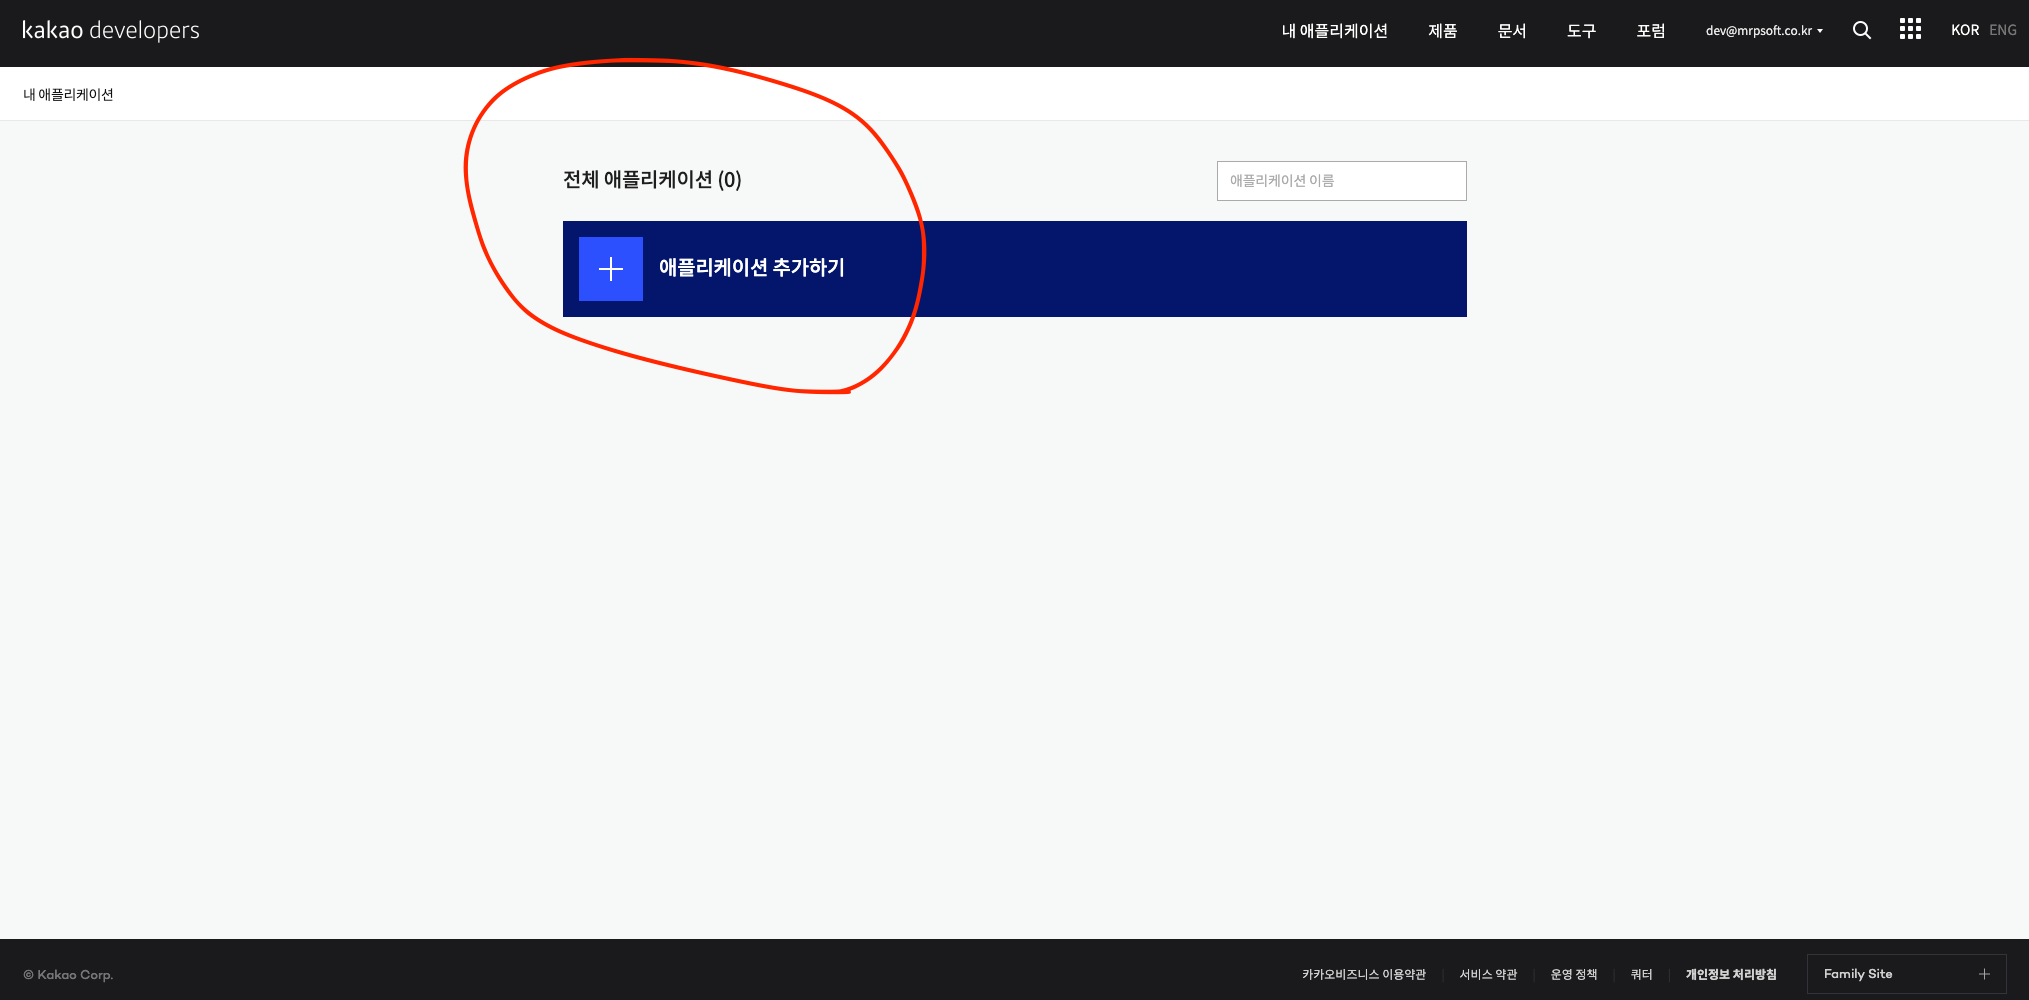Click the kakao developers logo
Image resolution: width=2029 pixels, height=1000 pixels.
111,30
